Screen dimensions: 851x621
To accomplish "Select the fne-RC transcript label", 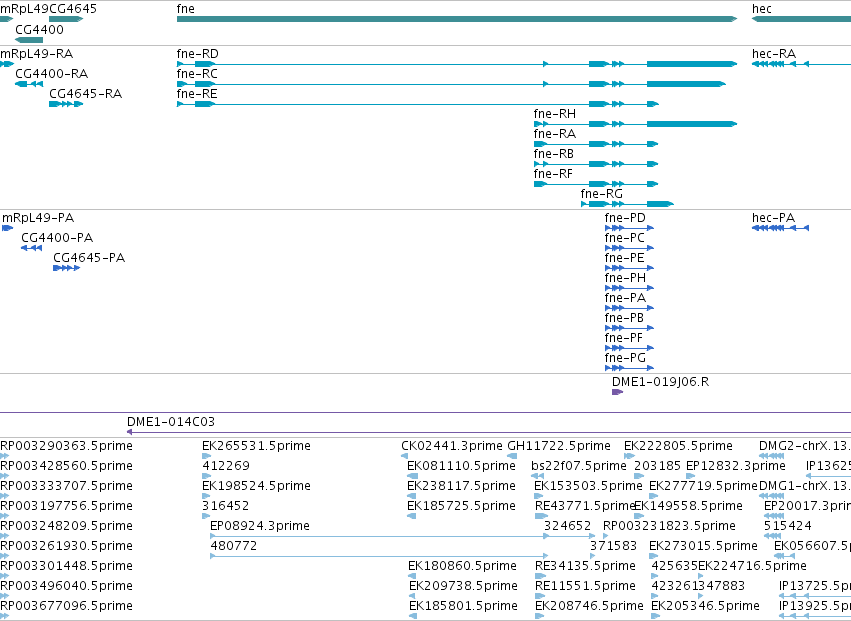I will coord(197,74).
